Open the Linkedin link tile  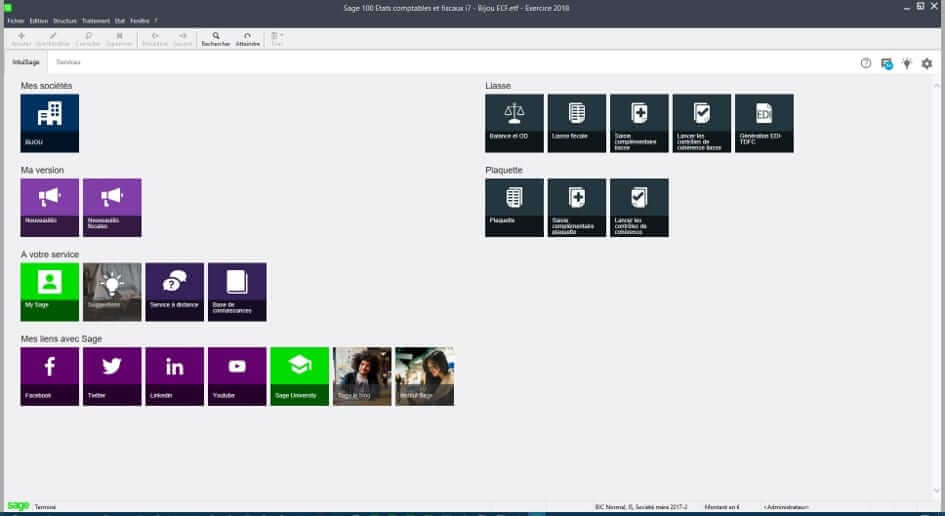[175, 376]
